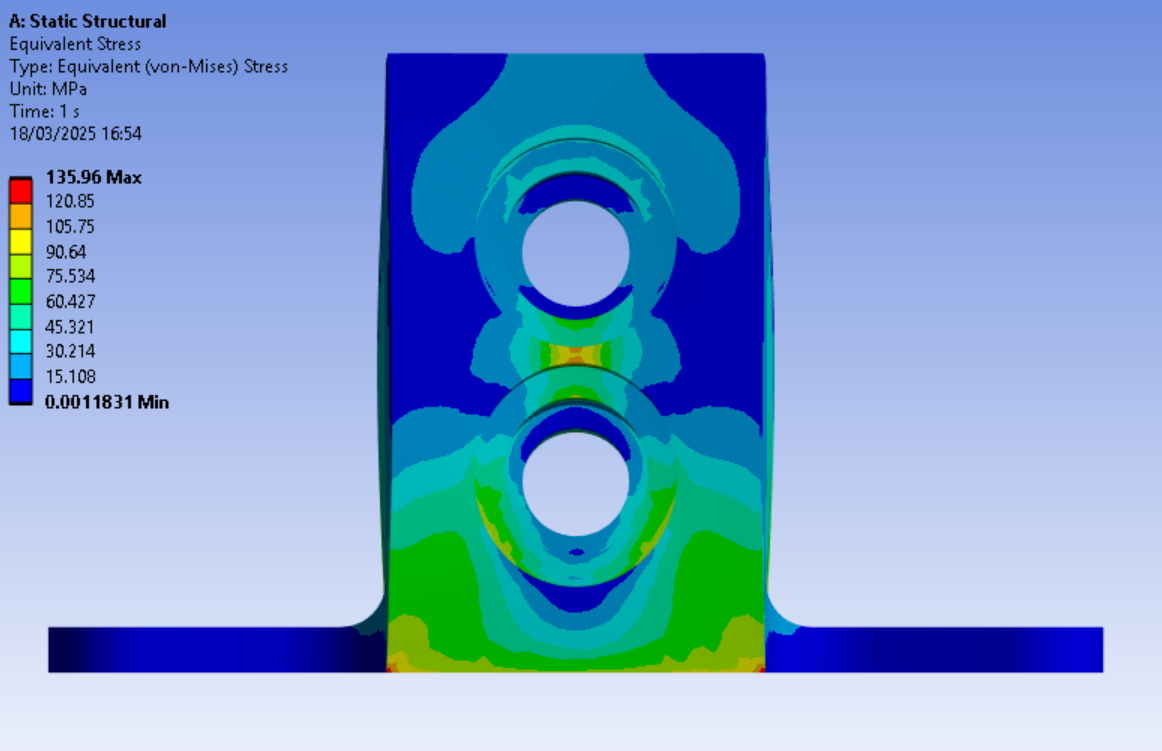Select the 'Type: Equivalent (von-Mises) Stress' label
The height and width of the screenshot is (751, 1162).
pyautogui.click(x=148, y=66)
